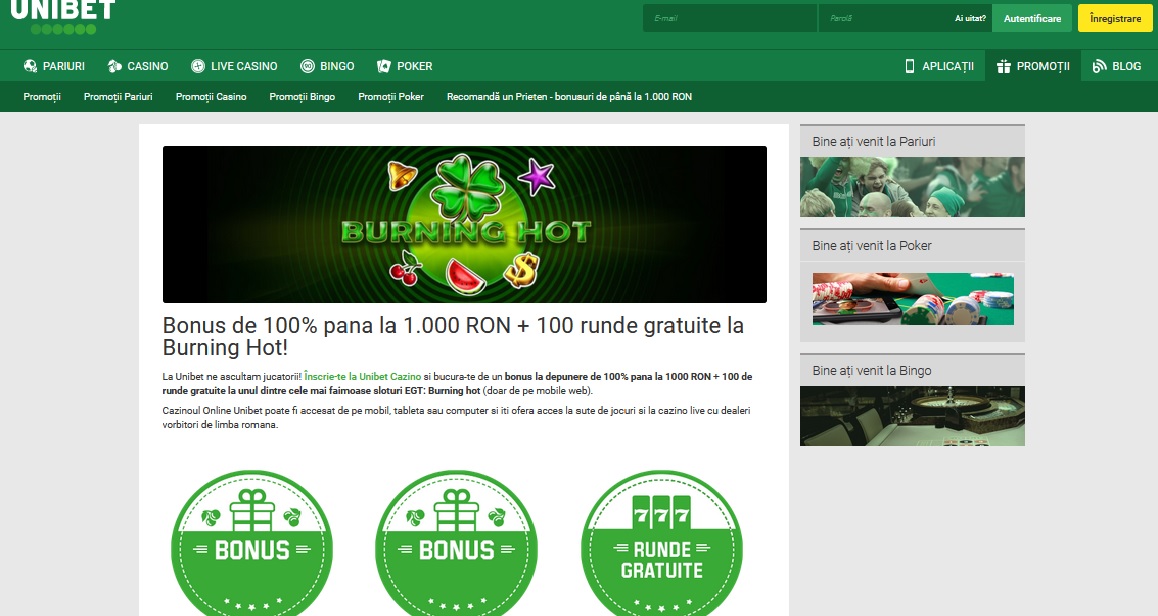This screenshot has height=616, width=1158.
Task: Click the Burning Hot banner
Action: (x=465, y=224)
